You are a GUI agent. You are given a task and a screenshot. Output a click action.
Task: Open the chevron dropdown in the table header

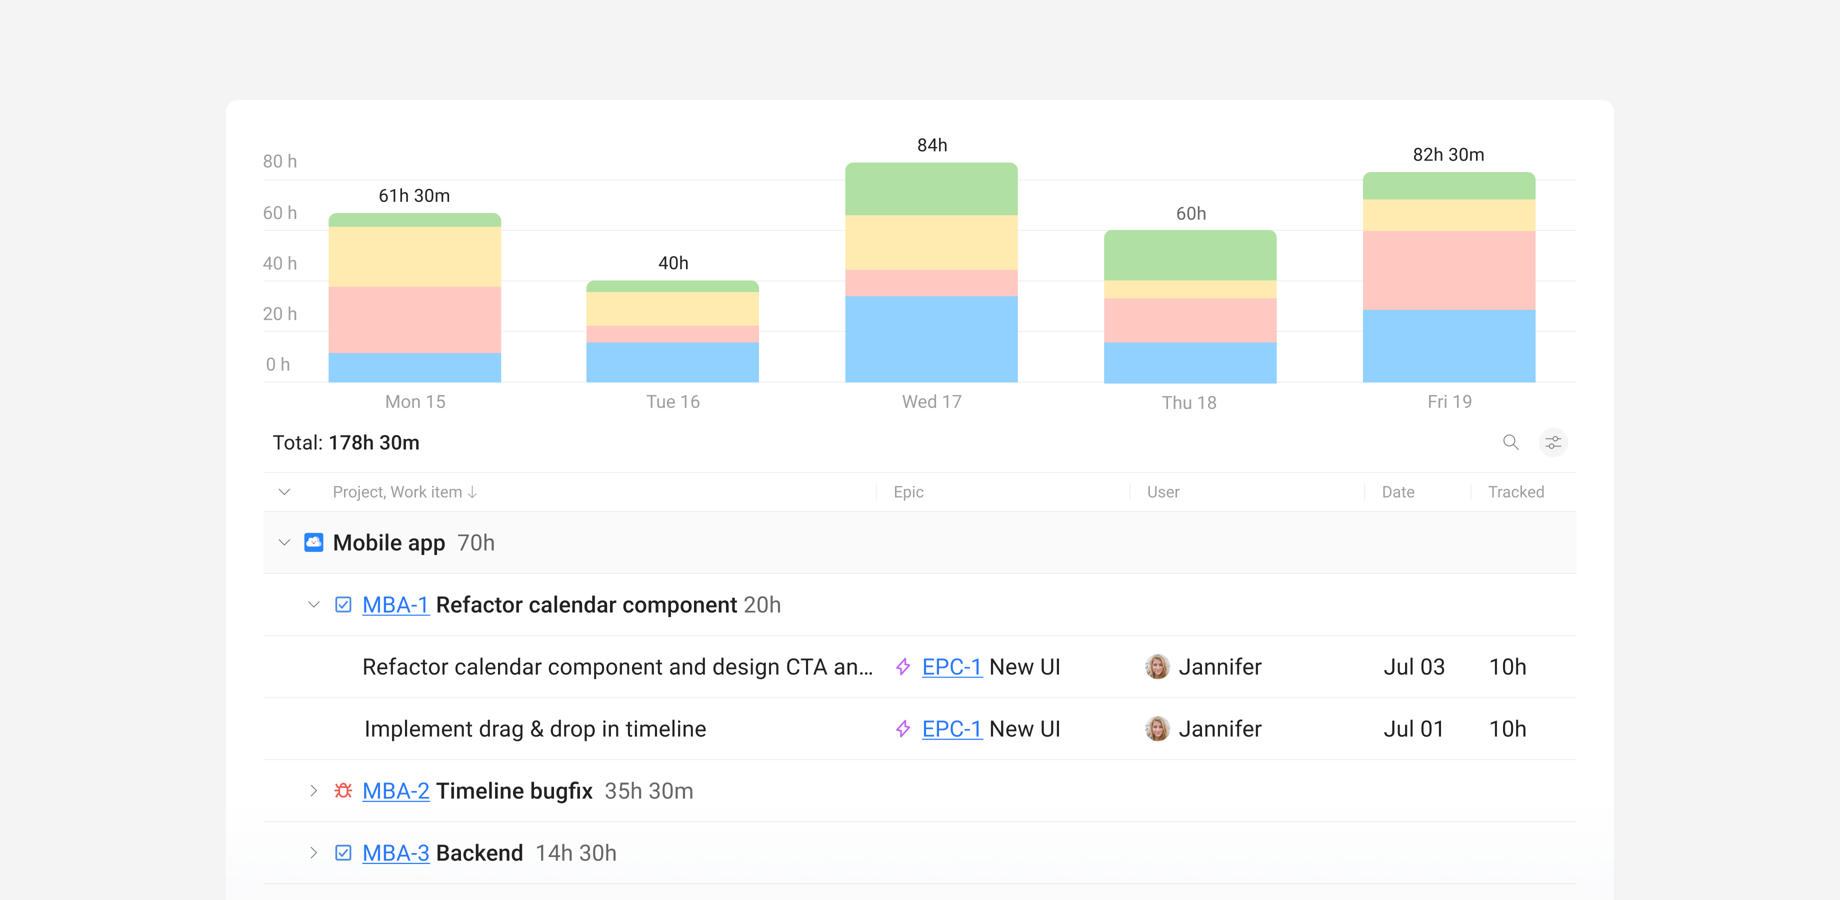tap(284, 491)
